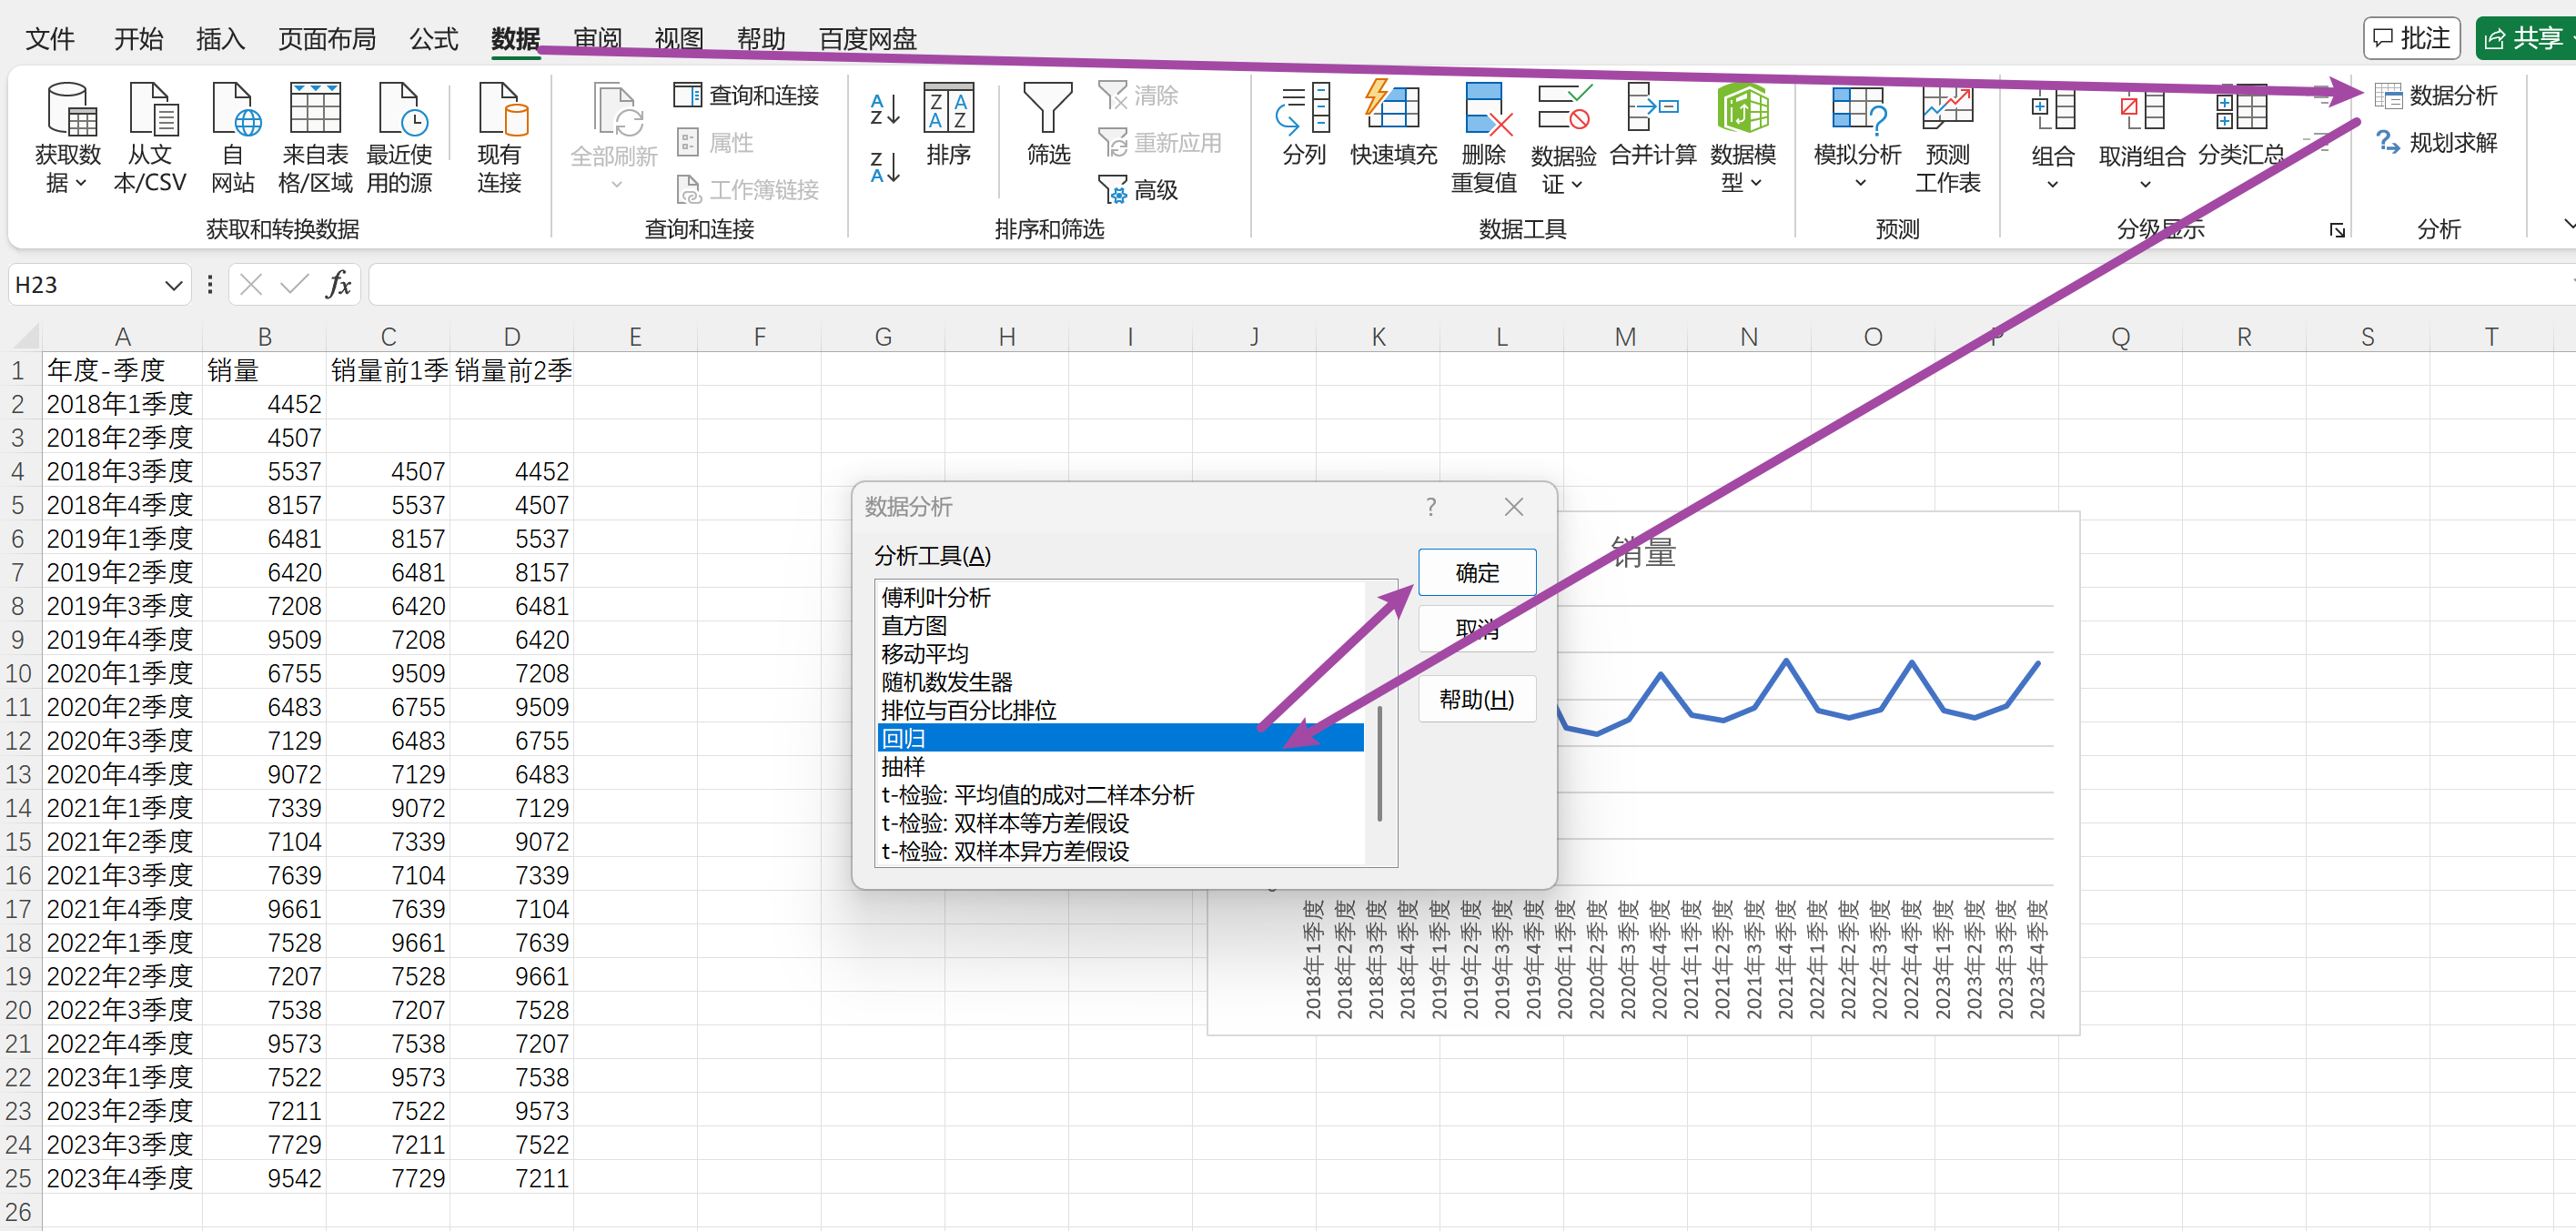Click the Filter (筛选) funnel icon

pos(1047,110)
